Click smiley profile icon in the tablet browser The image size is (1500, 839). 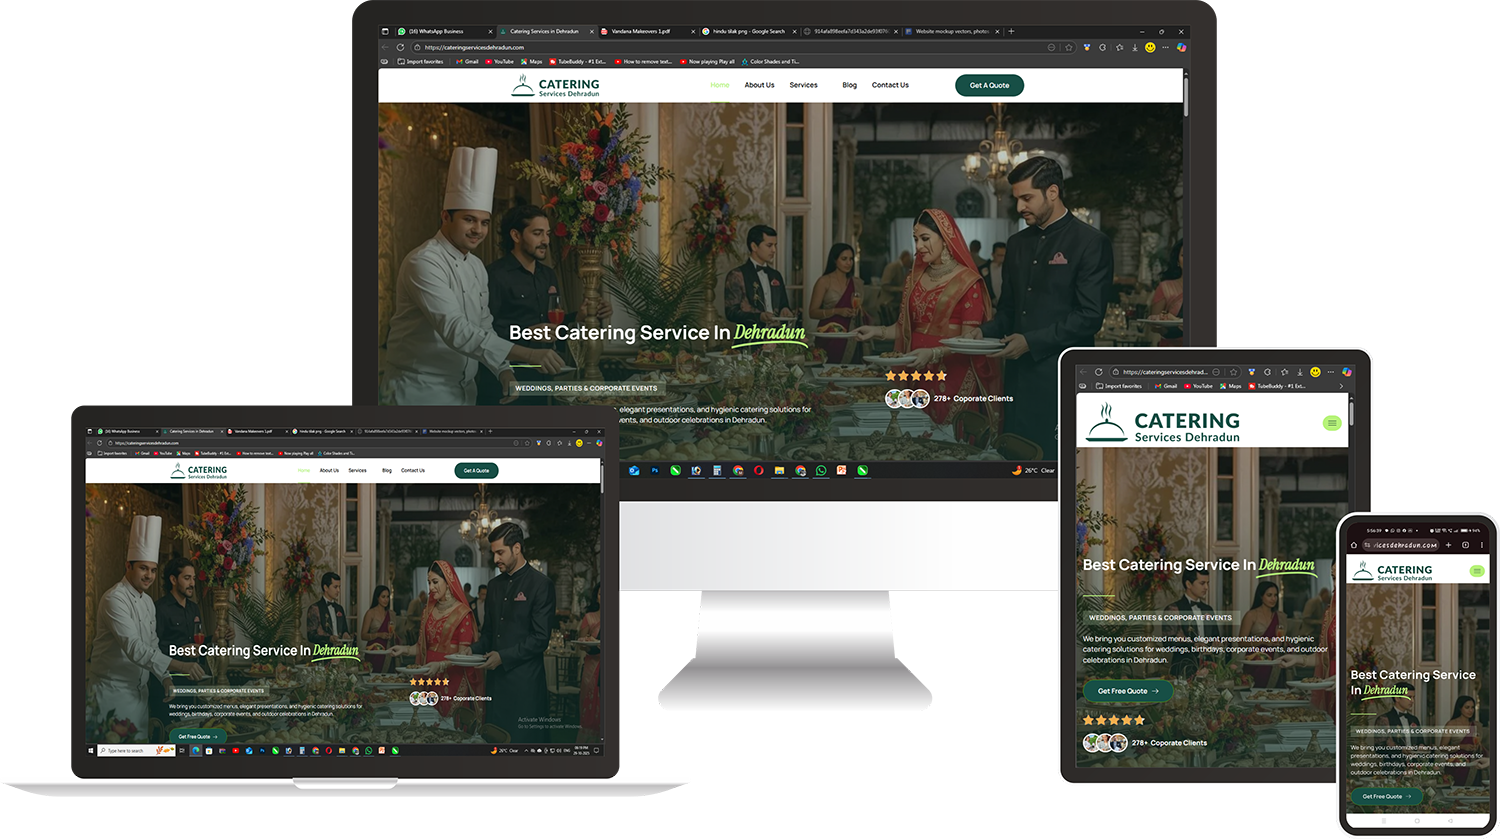coord(1315,372)
